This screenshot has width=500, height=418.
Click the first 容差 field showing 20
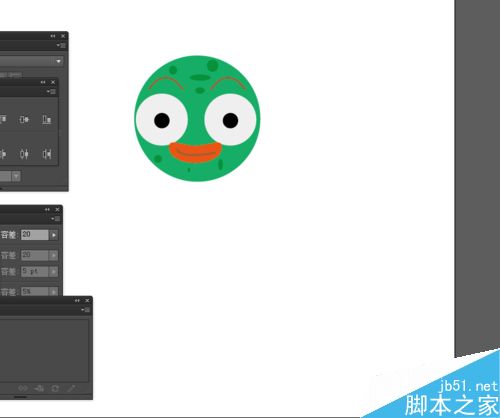coord(35,235)
